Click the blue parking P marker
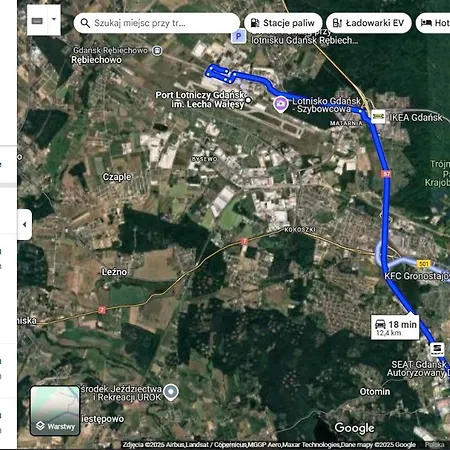 coord(239,36)
